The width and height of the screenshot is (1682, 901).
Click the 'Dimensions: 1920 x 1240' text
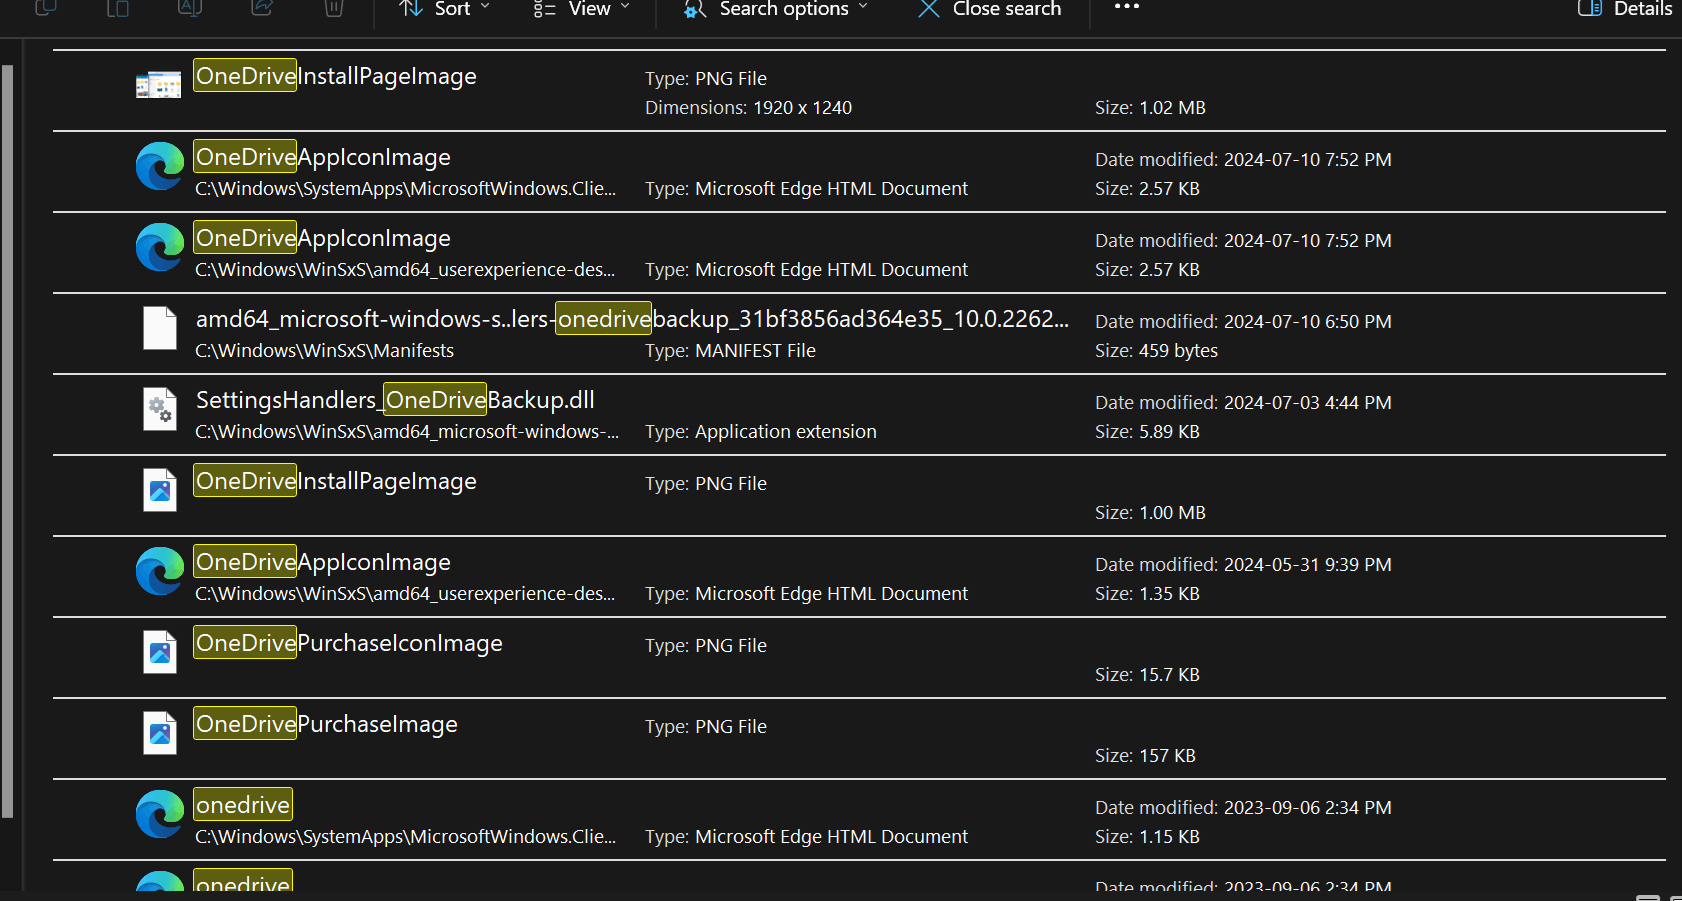point(748,108)
